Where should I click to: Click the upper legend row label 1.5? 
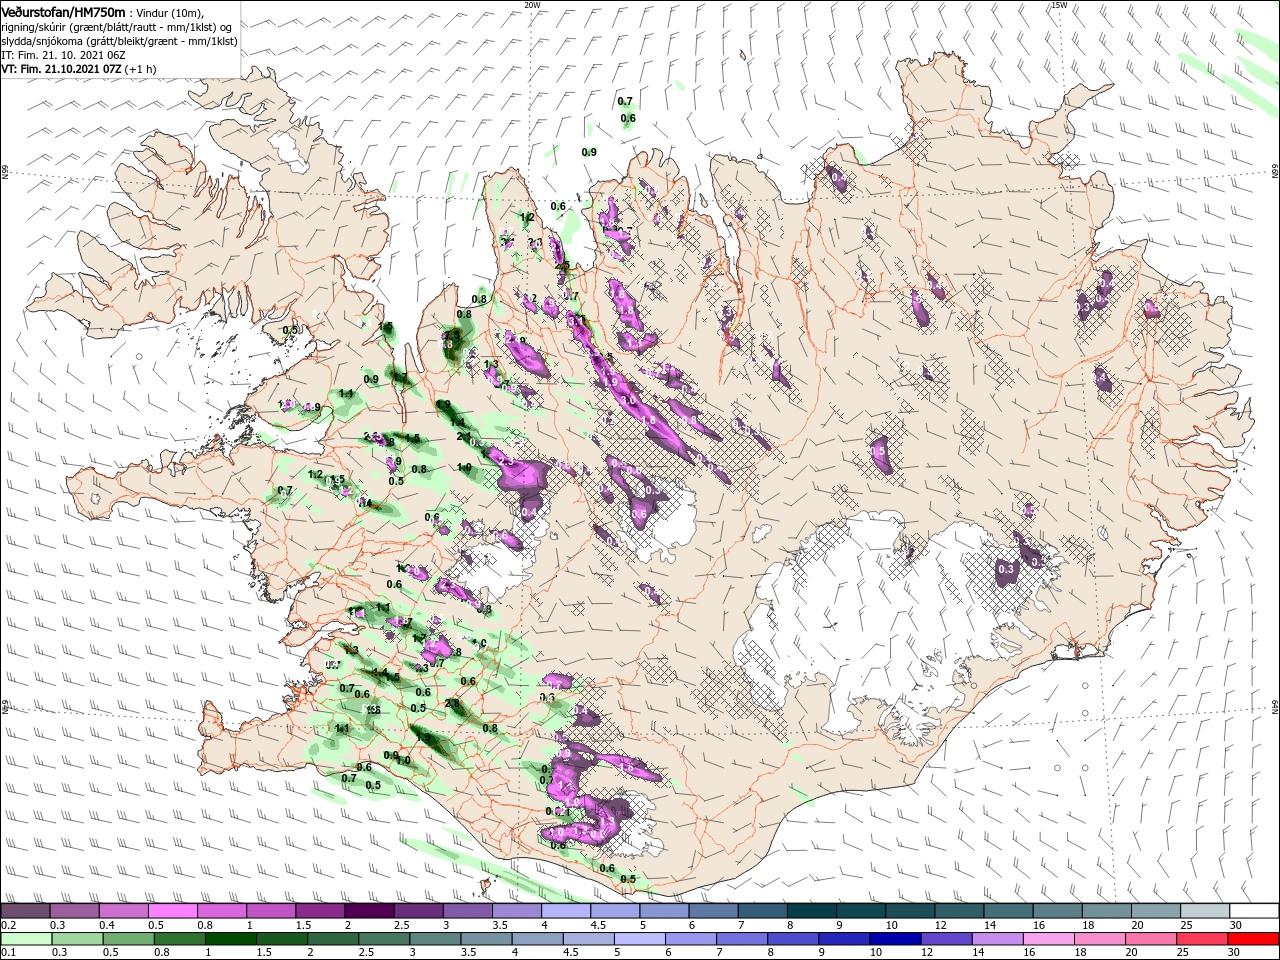point(303,926)
